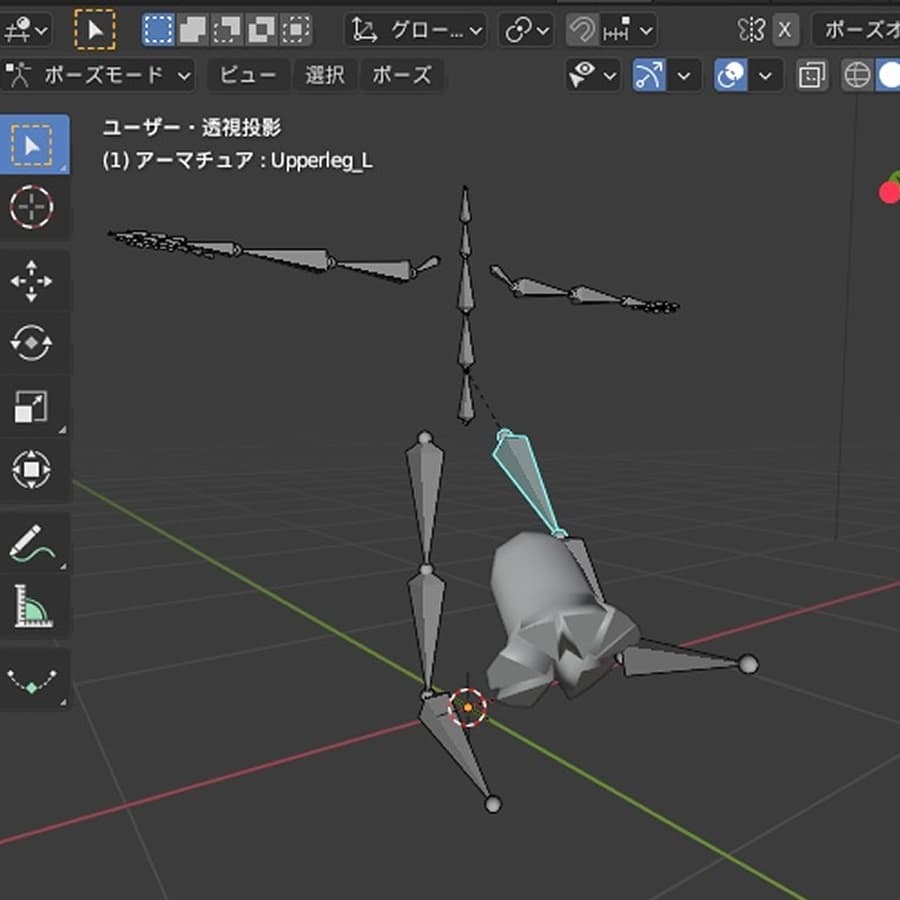Open the ポーズモード mode dropdown

pos(98,75)
